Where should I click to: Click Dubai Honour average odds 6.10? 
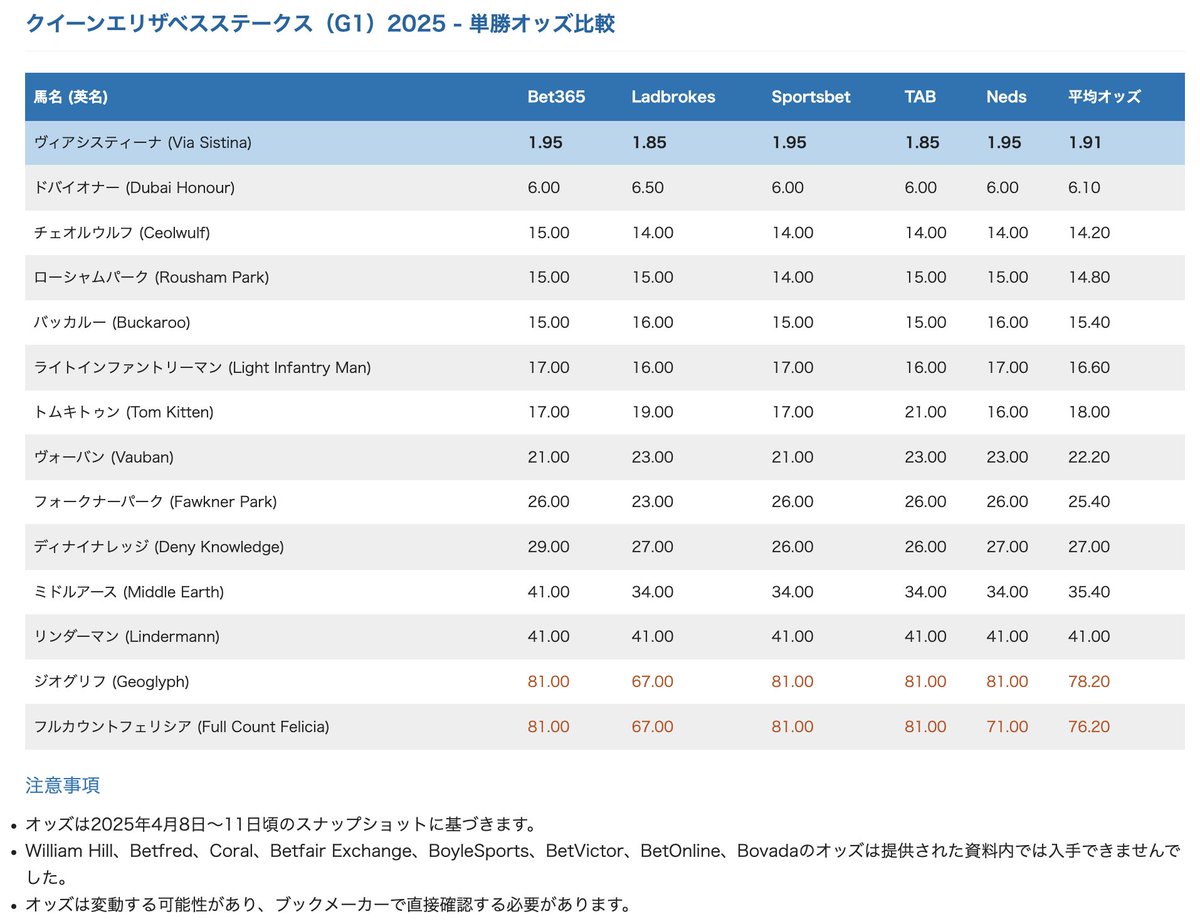1084,187
